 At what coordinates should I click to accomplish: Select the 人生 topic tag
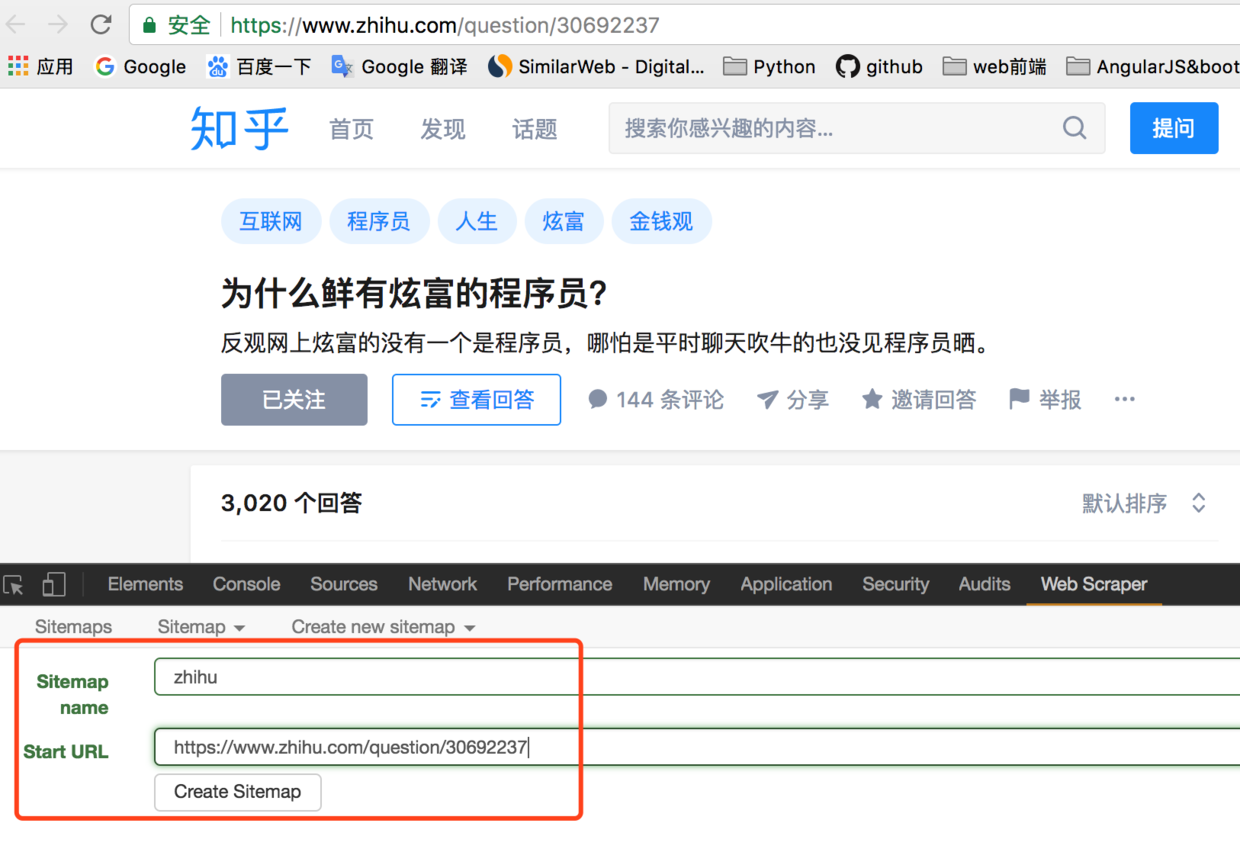click(x=476, y=221)
